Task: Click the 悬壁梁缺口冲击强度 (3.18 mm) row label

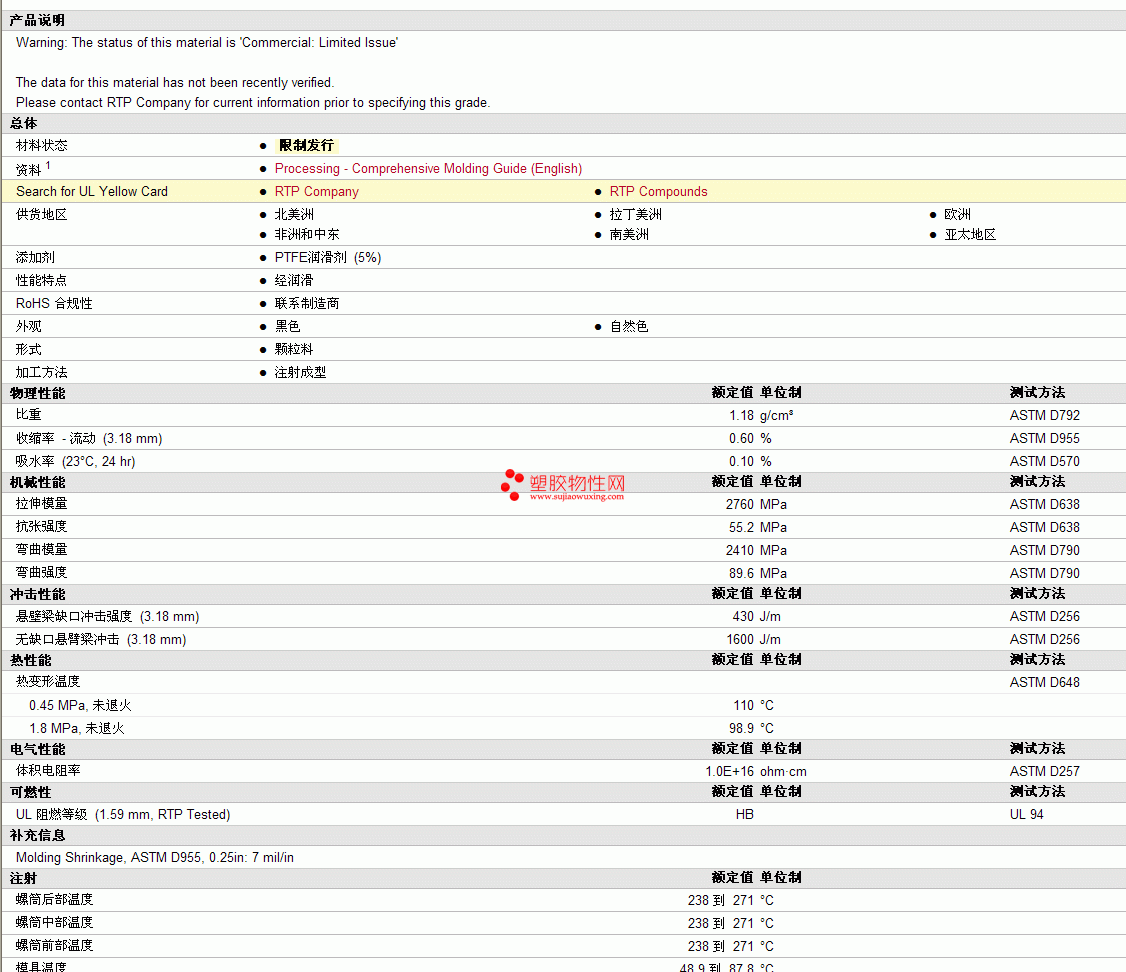Action: [108, 617]
